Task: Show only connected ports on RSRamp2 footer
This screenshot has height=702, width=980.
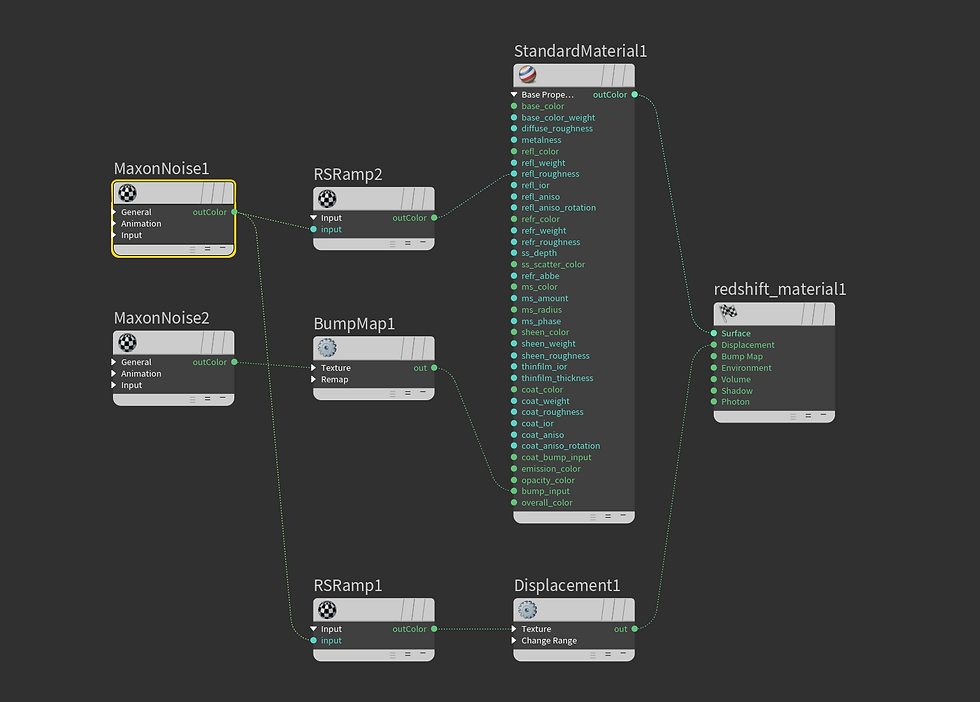Action: (x=408, y=243)
